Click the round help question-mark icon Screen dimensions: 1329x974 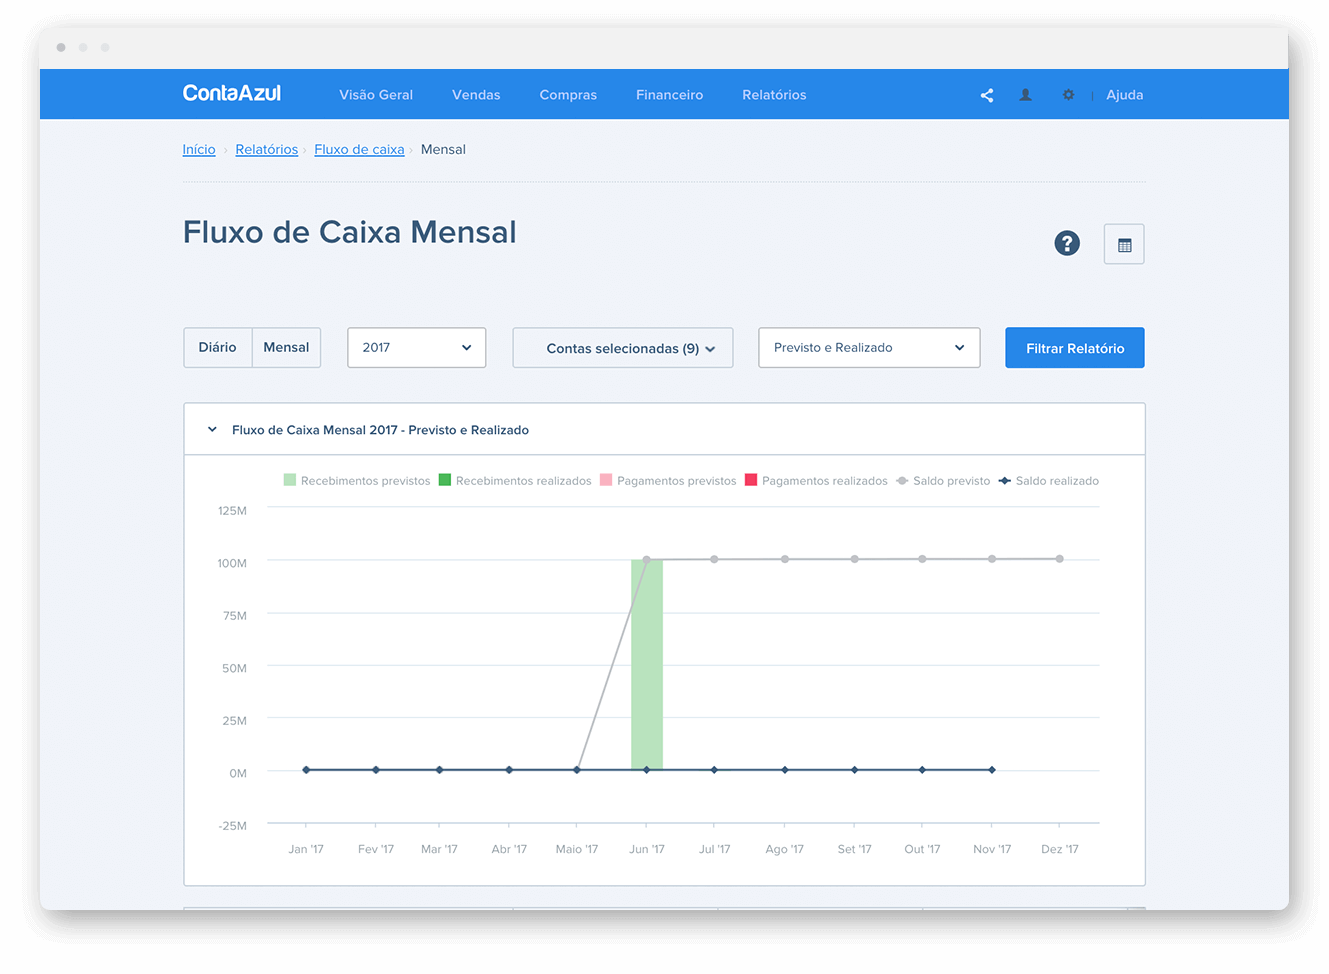point(1067,243)
